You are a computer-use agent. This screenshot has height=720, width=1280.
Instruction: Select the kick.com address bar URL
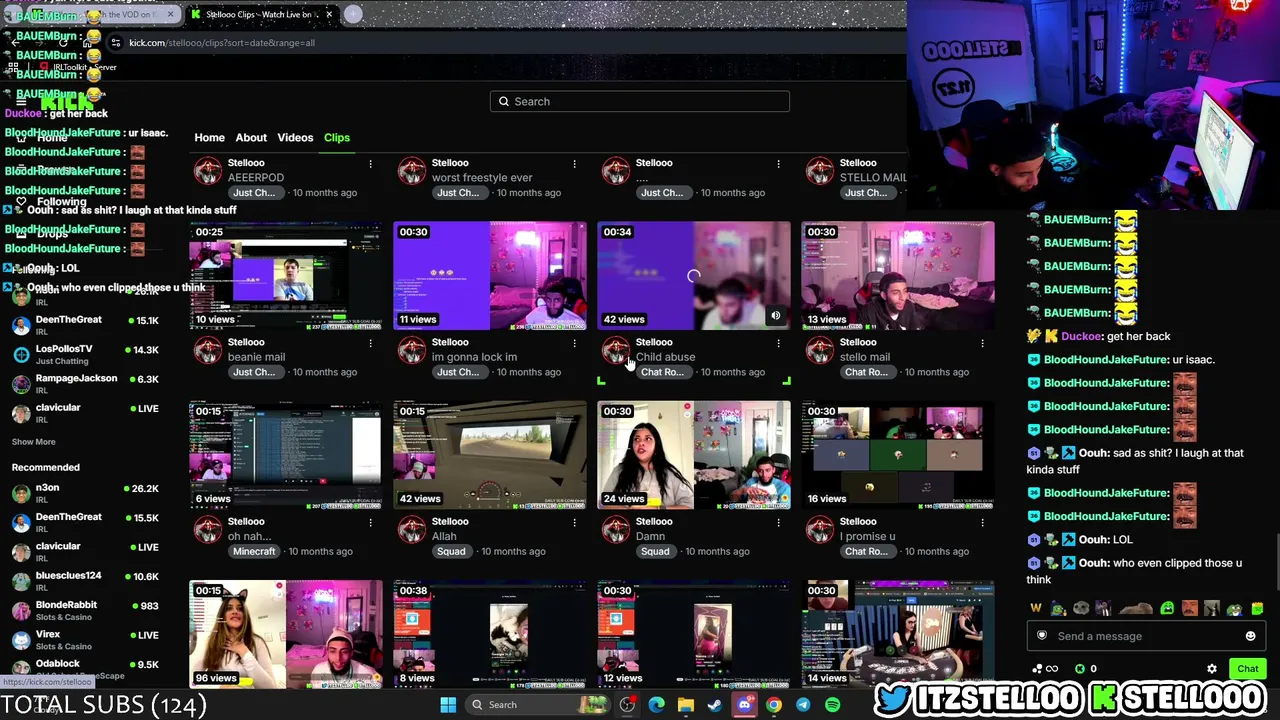click(x=222, y=43)
